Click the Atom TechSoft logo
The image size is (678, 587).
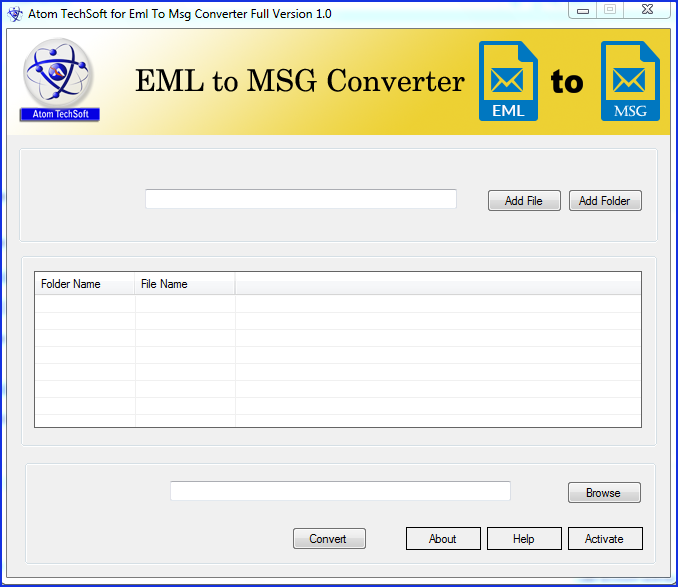[x=60, y=80]
